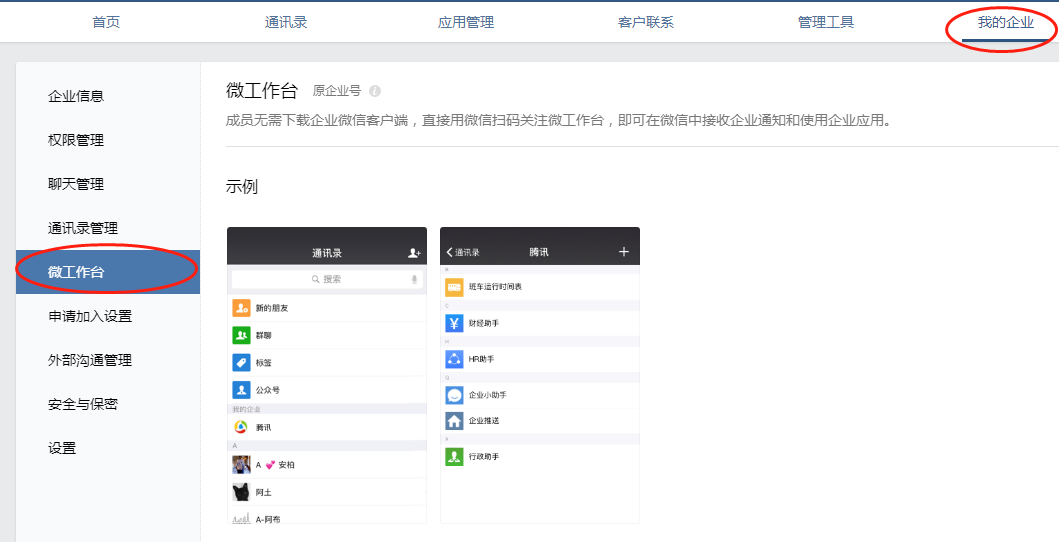Select the 管理工具 tab
Screen dimensions: 1059x542
pyautogui.click(x=826, y=22)
